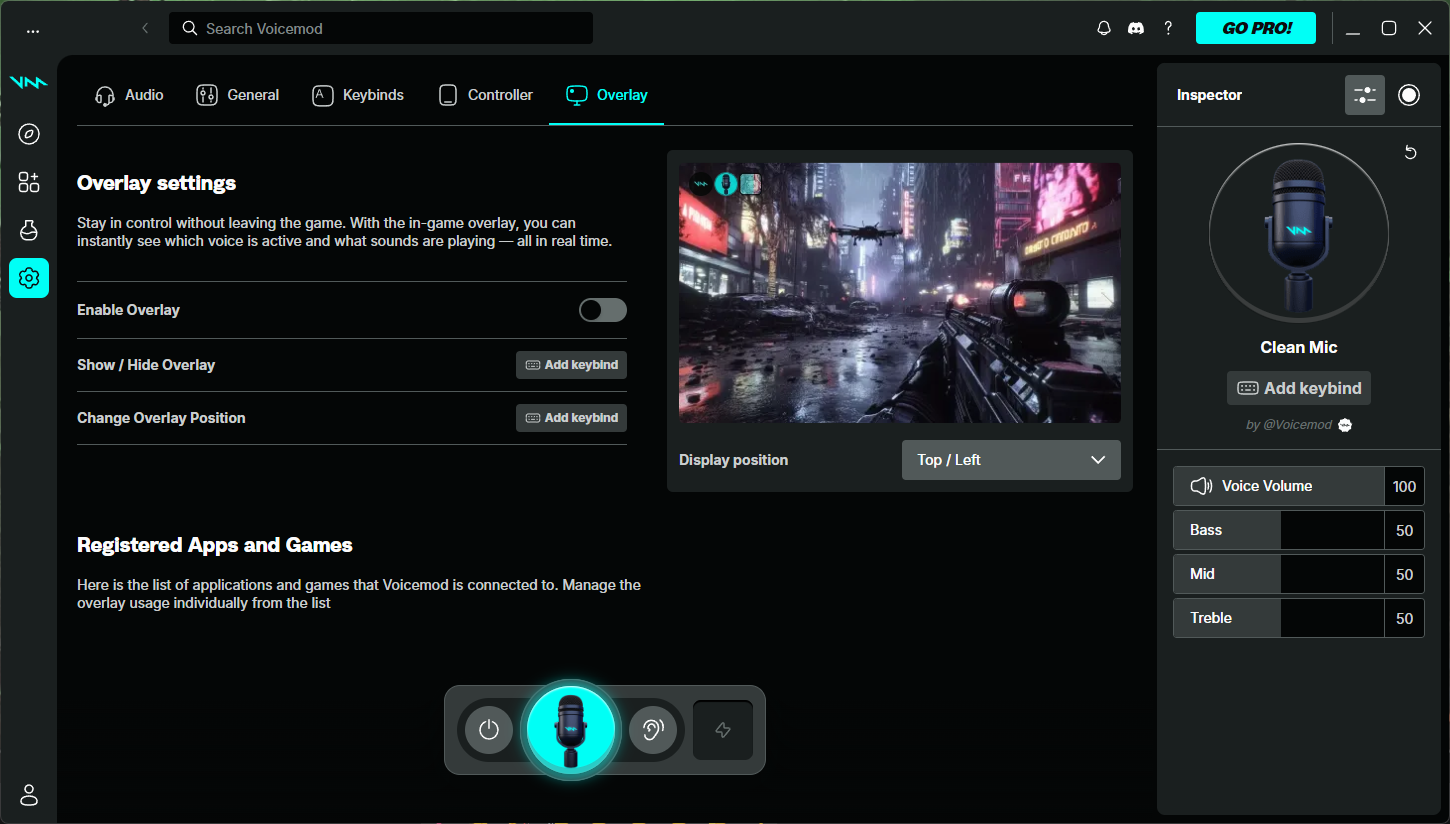Click the Voicemod logo in sidebar

29,83
